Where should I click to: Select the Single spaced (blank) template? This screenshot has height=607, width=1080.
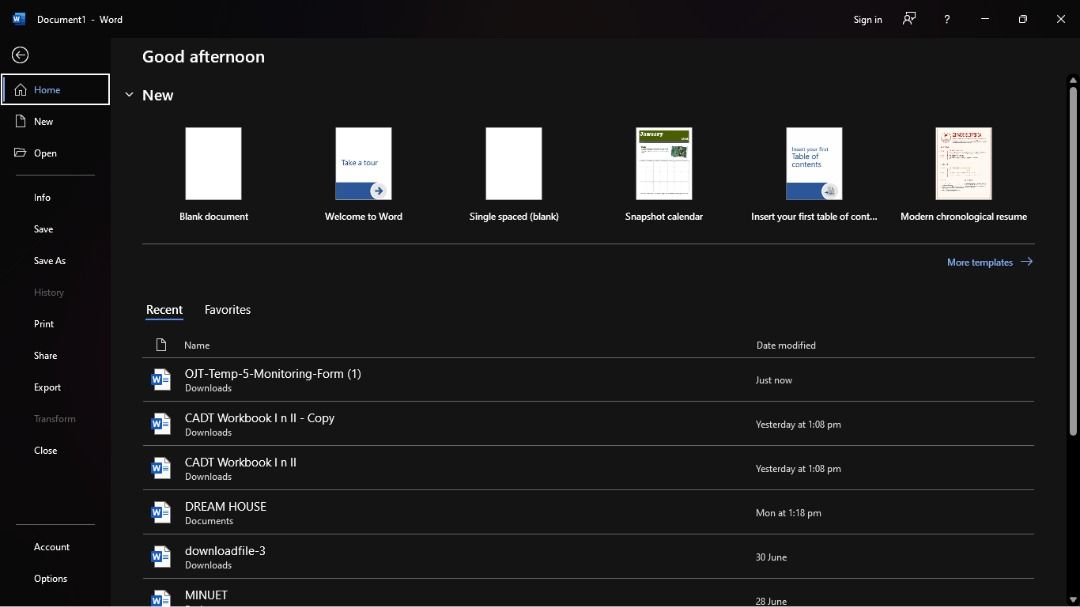coord(514,164)
